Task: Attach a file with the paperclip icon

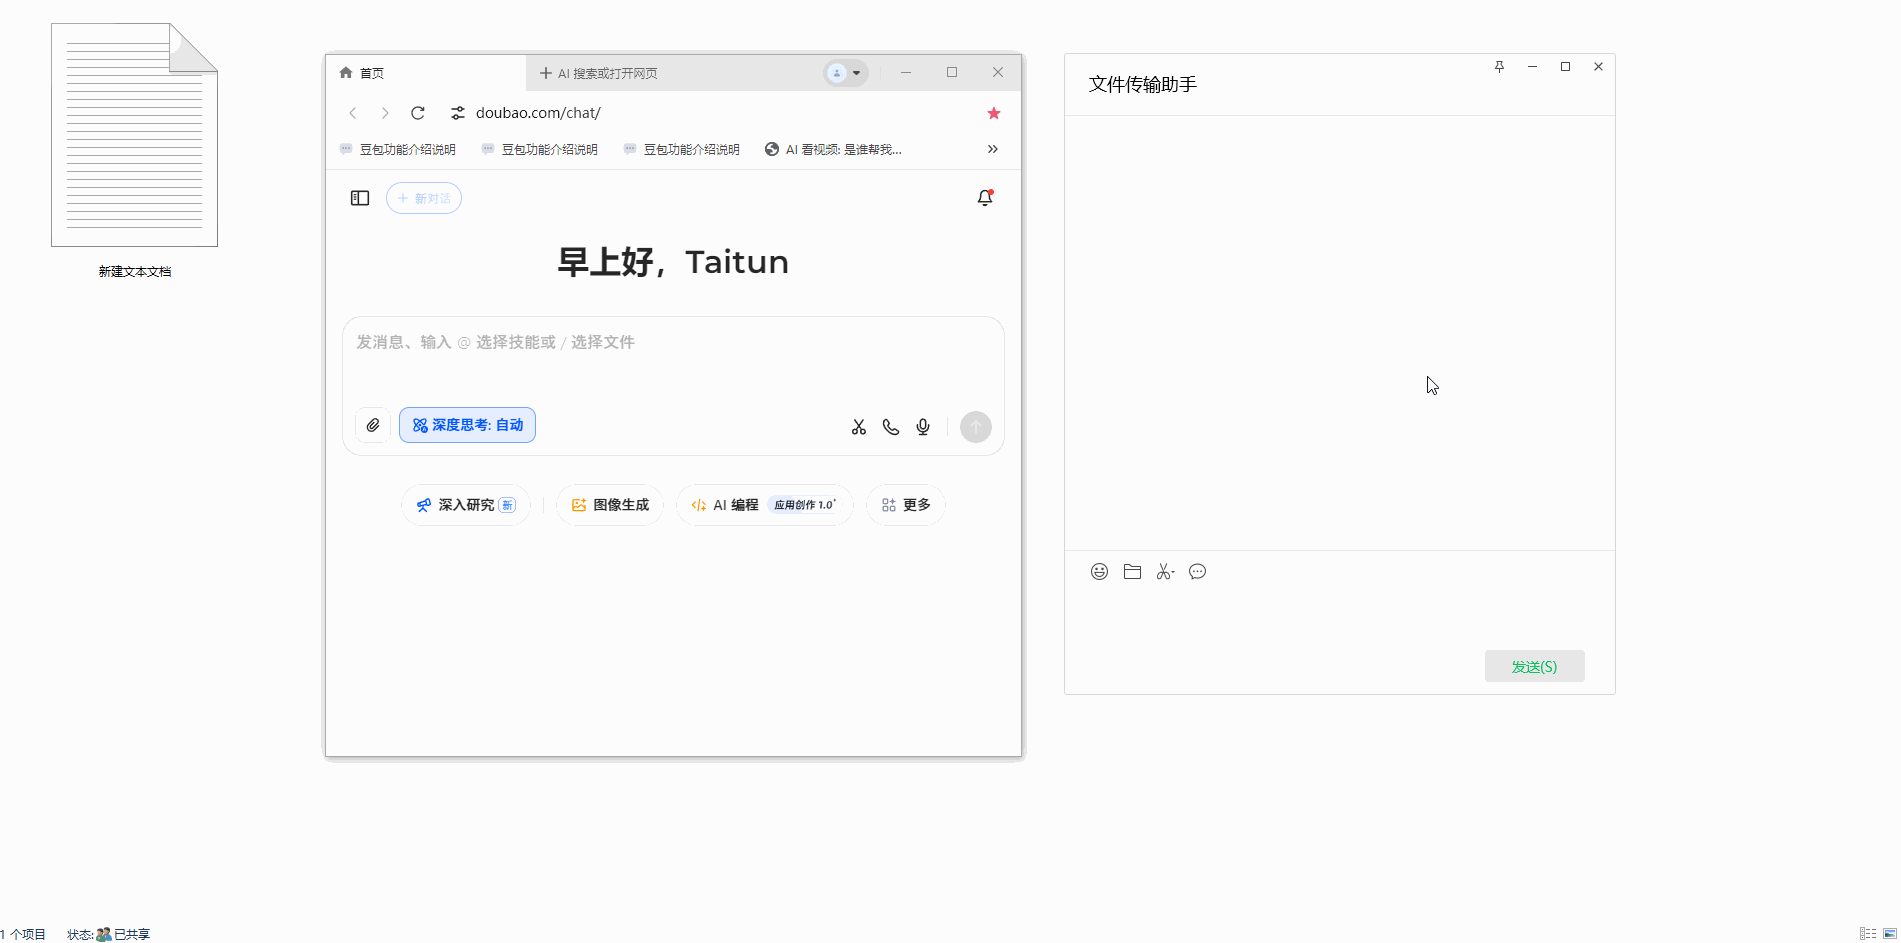Action: 373,425
